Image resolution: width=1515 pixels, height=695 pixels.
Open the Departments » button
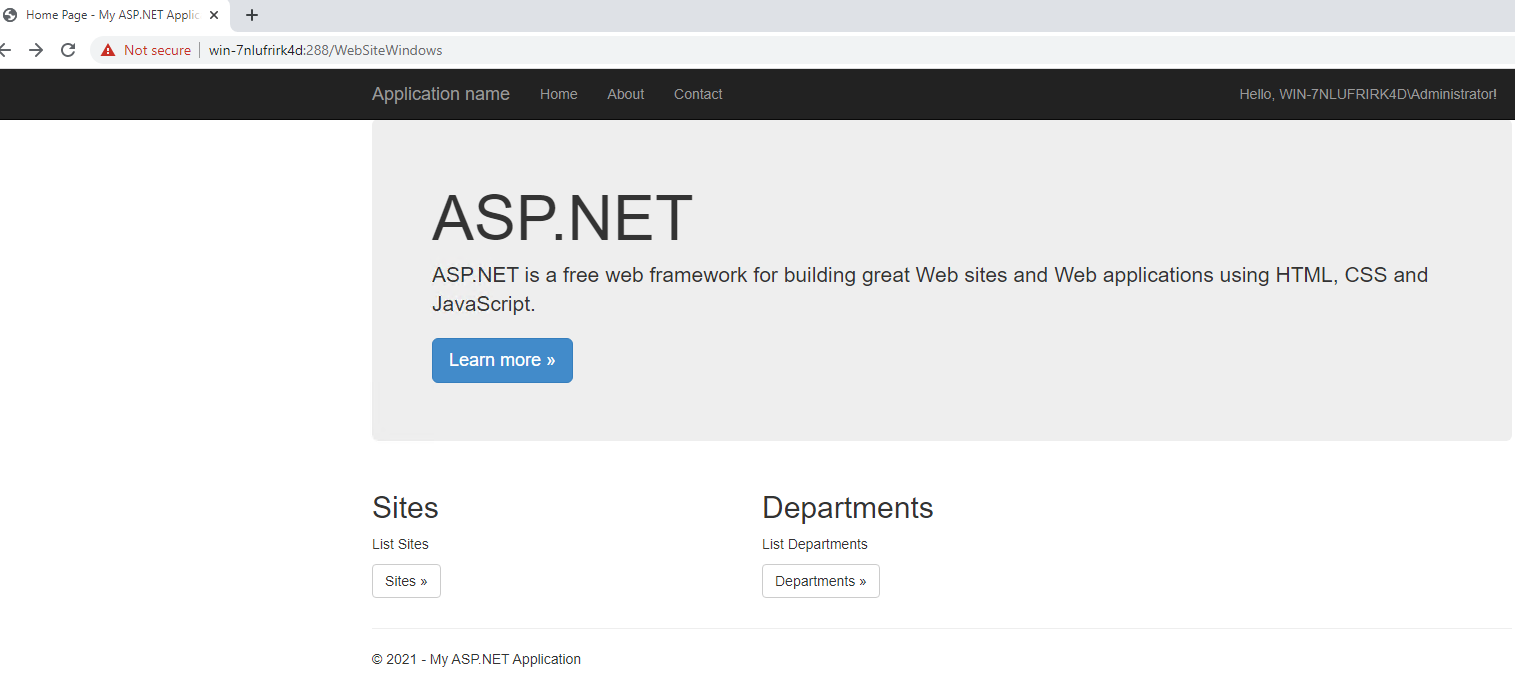[821, 581]
